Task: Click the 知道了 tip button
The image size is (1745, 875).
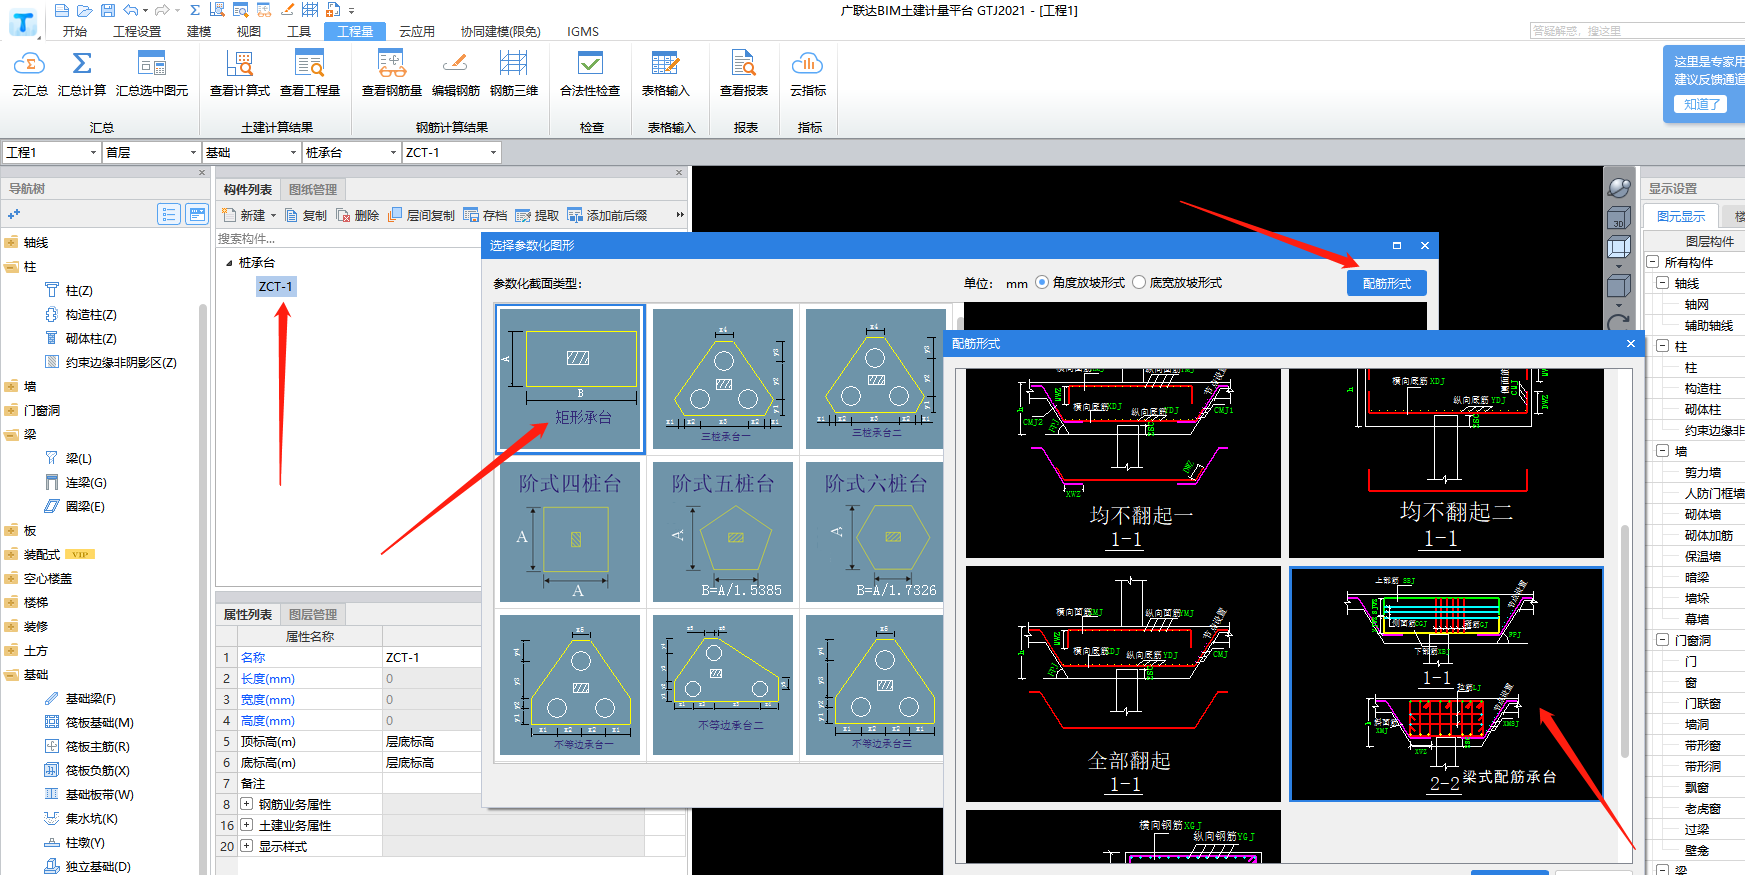Action: [x=1701, y=104]
